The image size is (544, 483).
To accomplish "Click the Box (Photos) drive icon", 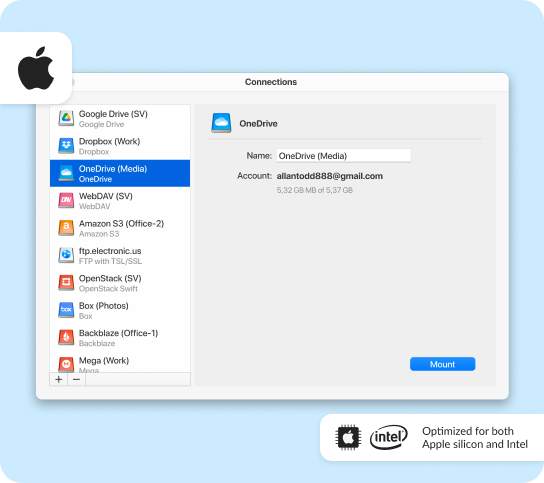I will point(66,310).
